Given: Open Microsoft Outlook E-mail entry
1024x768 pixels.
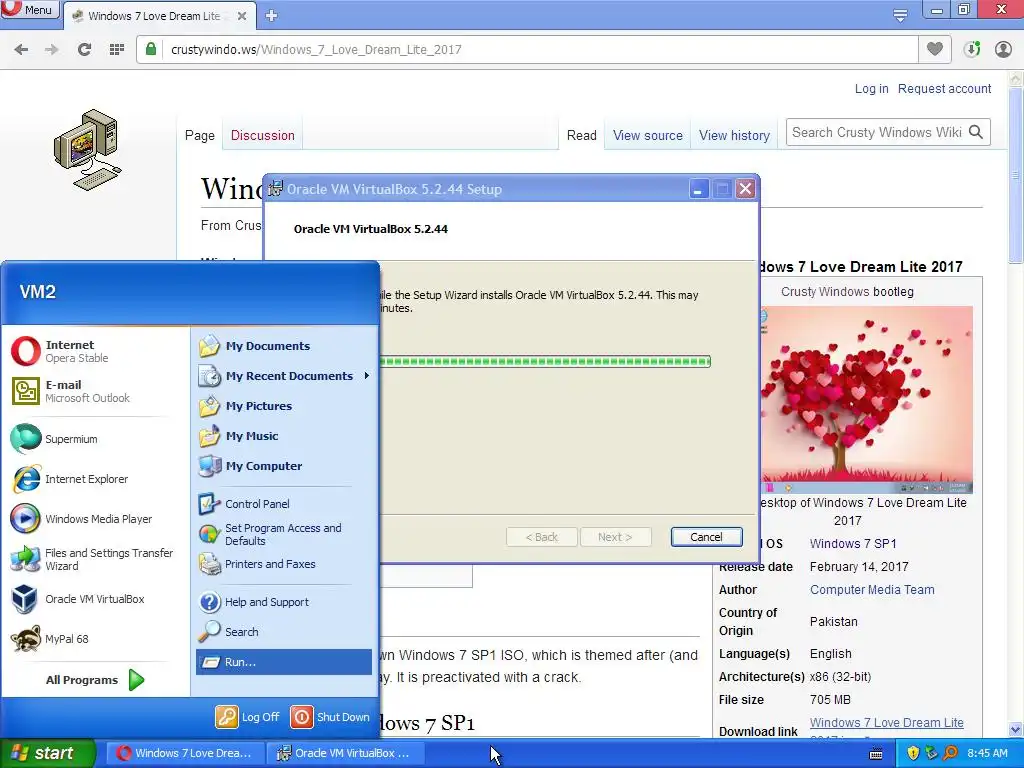Looking at the screenshot, I should coord(96,391).
